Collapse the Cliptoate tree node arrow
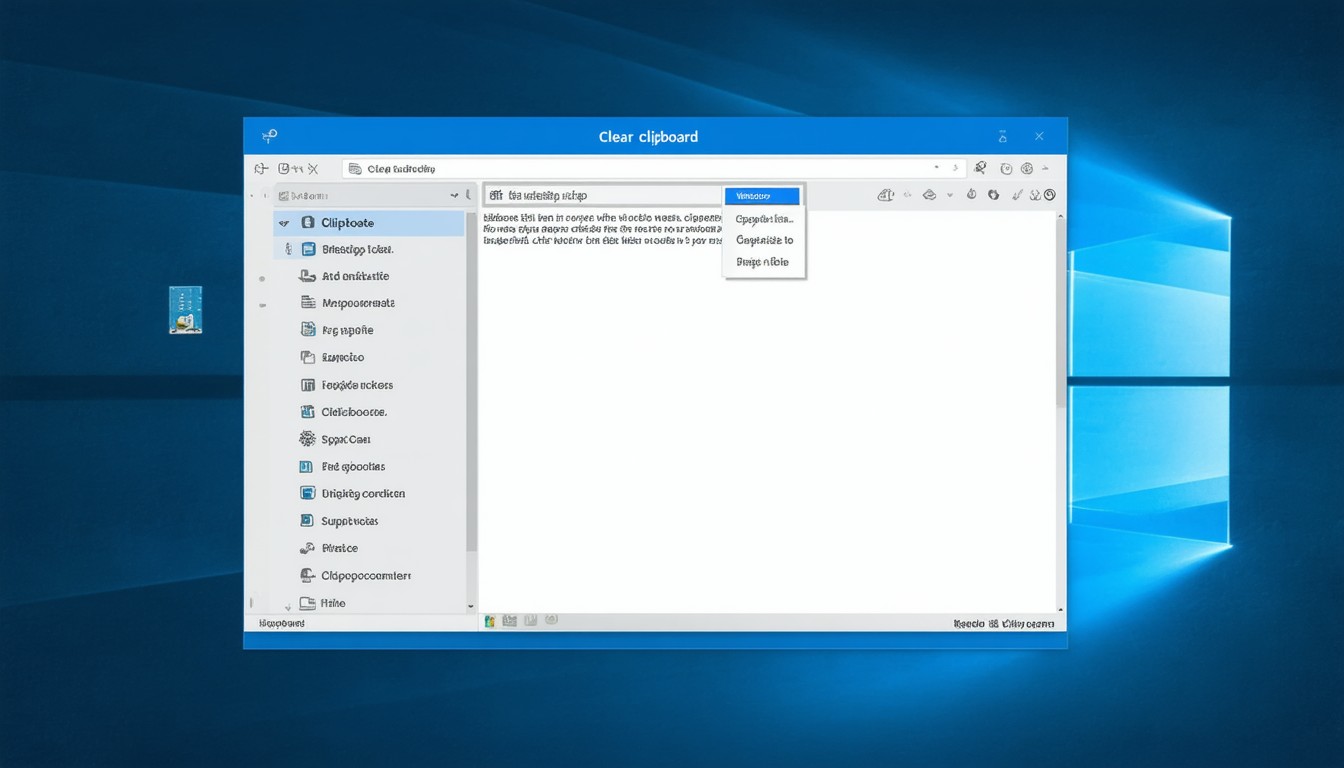The height and width of the screenshot is (768, 1344). (x=284, y=223)
